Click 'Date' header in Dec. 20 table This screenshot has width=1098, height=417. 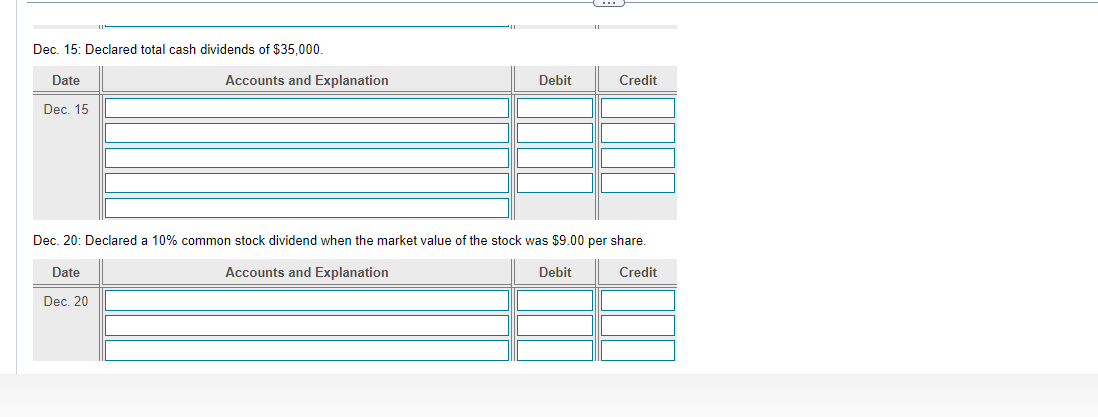[66, 273]
